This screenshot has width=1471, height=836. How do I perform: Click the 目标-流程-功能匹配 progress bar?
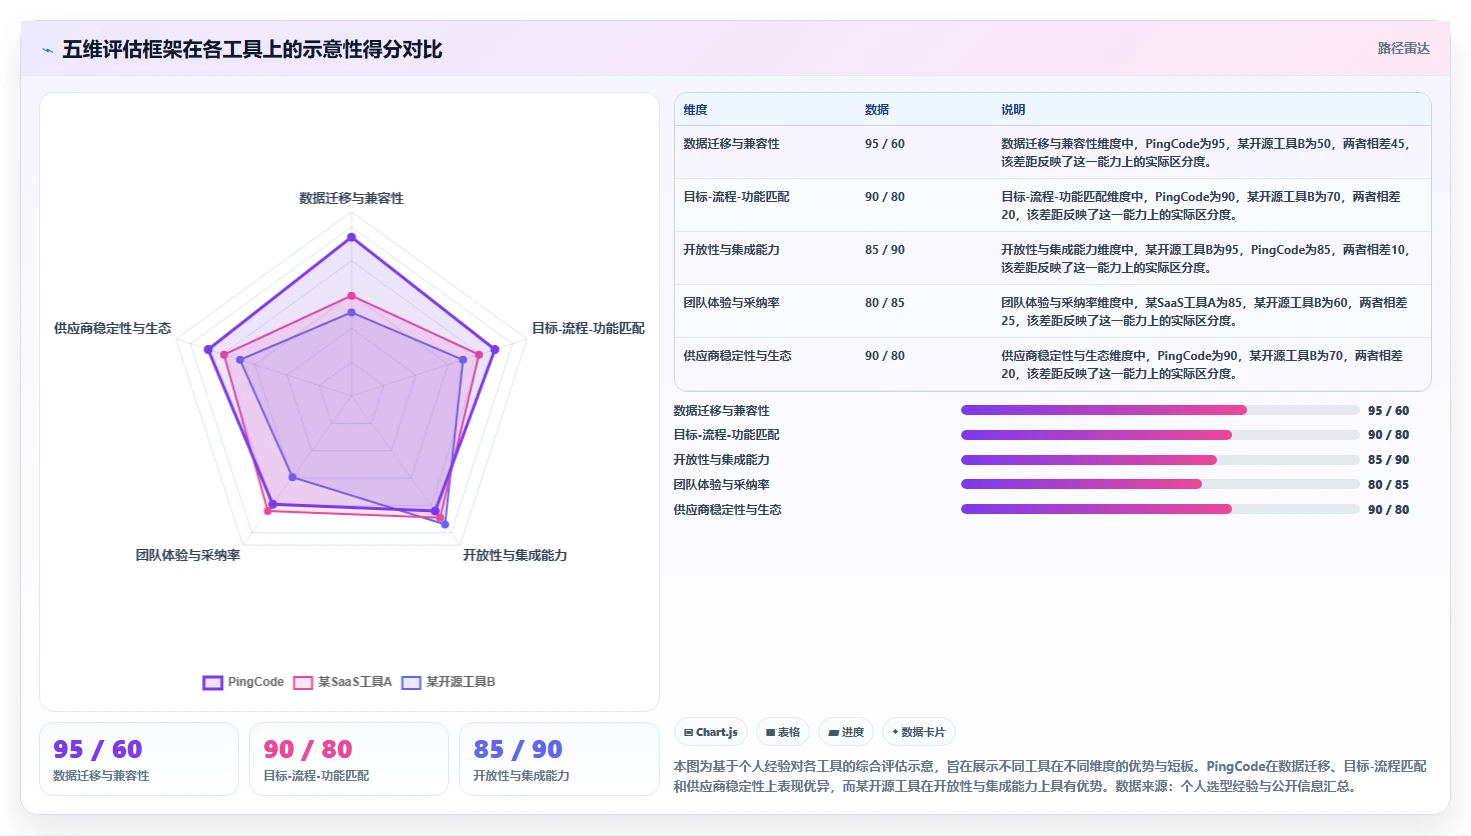(1160, 435)
